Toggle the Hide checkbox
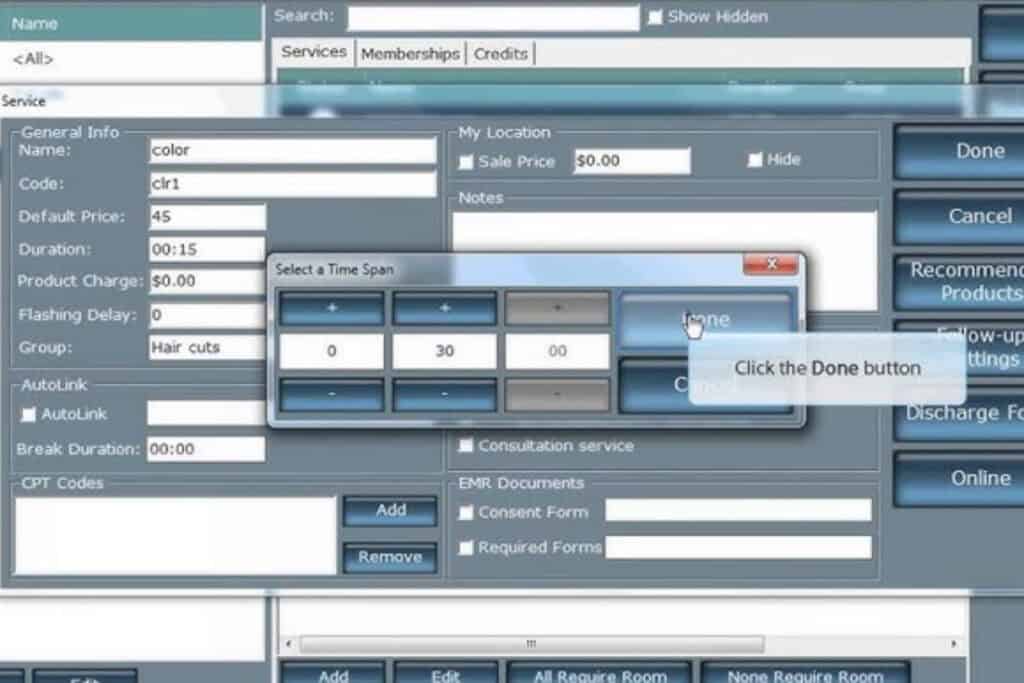 [755, 160]
